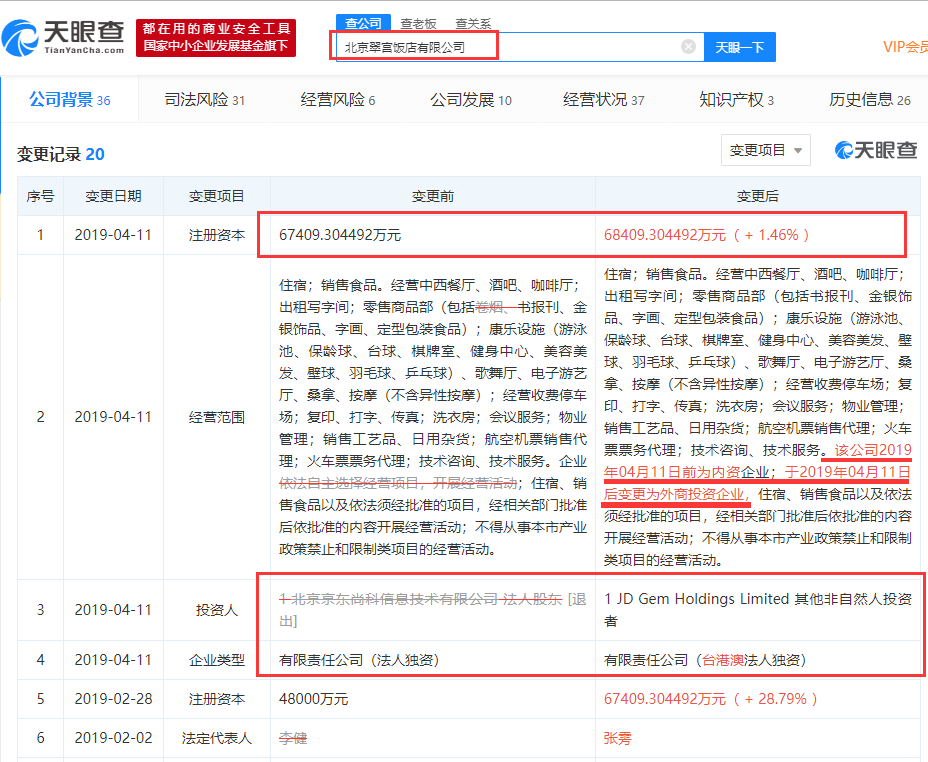Expand the 变更项目 filter dropdown
The image size is (928, 762).
765,150
